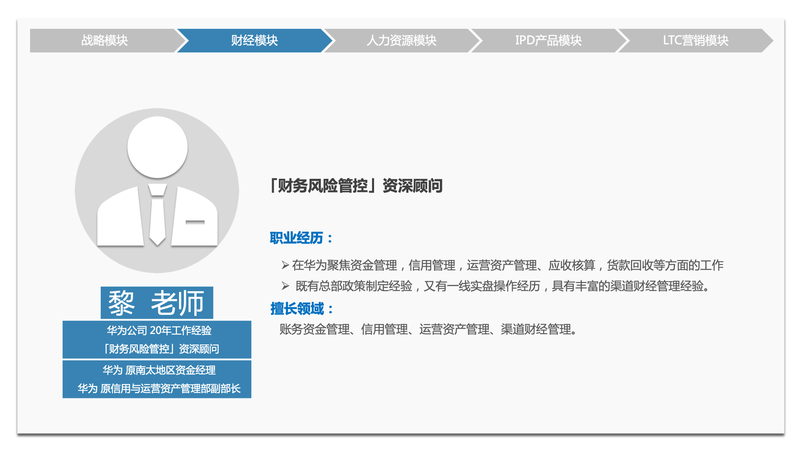Click the large bold 「财务风险管控」资深顾问 heading
The width and height of the screenshot is (800, 450).
pos(356,186)
